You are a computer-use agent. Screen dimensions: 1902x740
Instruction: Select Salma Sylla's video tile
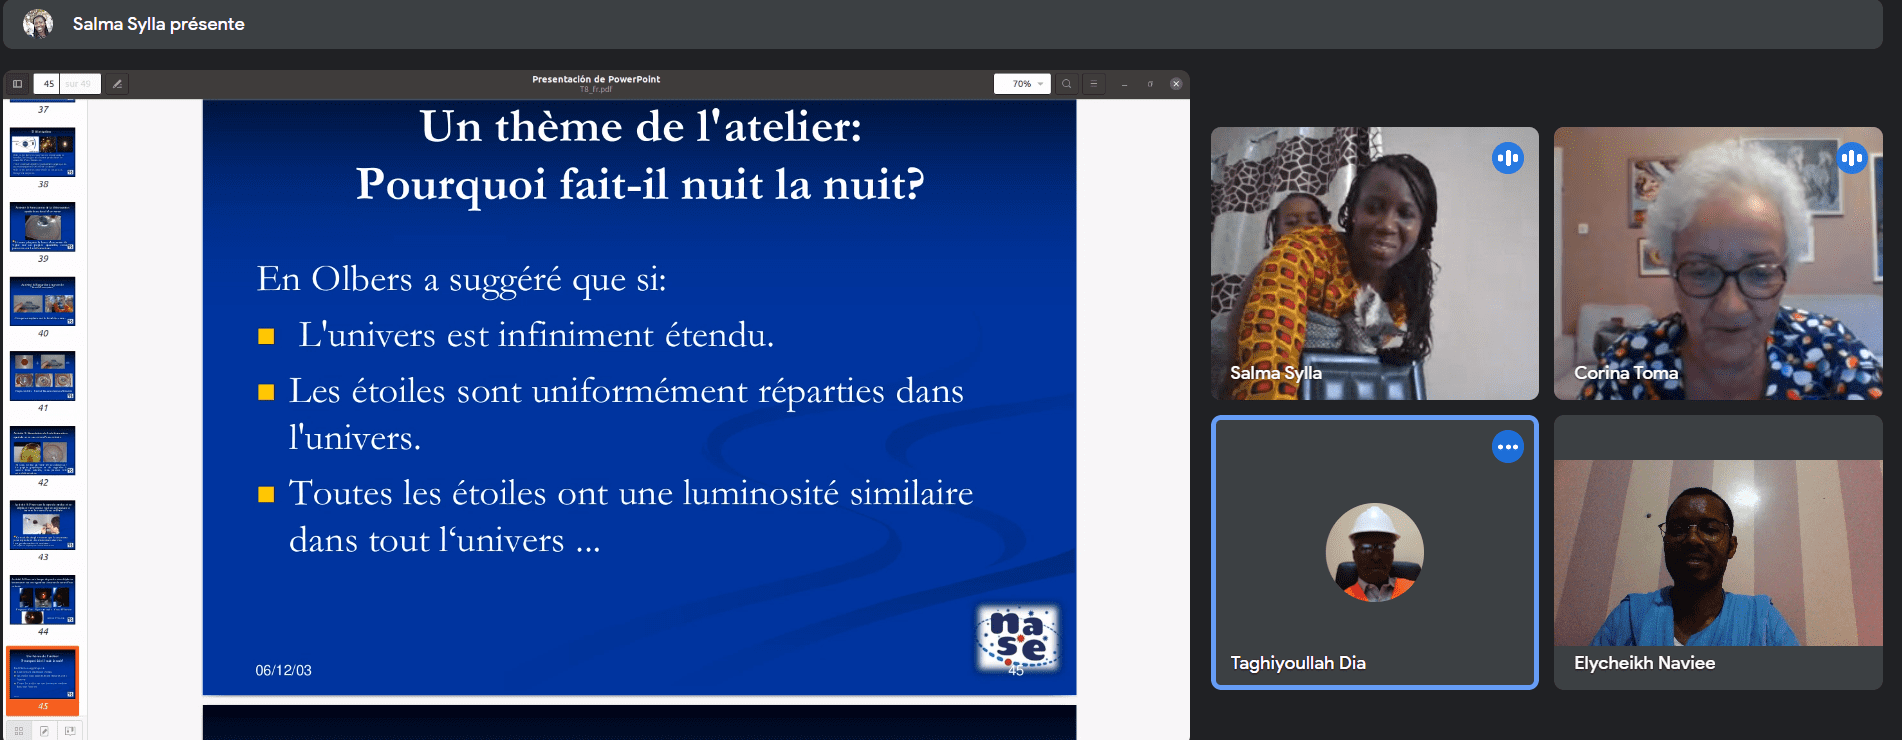(x=1375, y=263)
